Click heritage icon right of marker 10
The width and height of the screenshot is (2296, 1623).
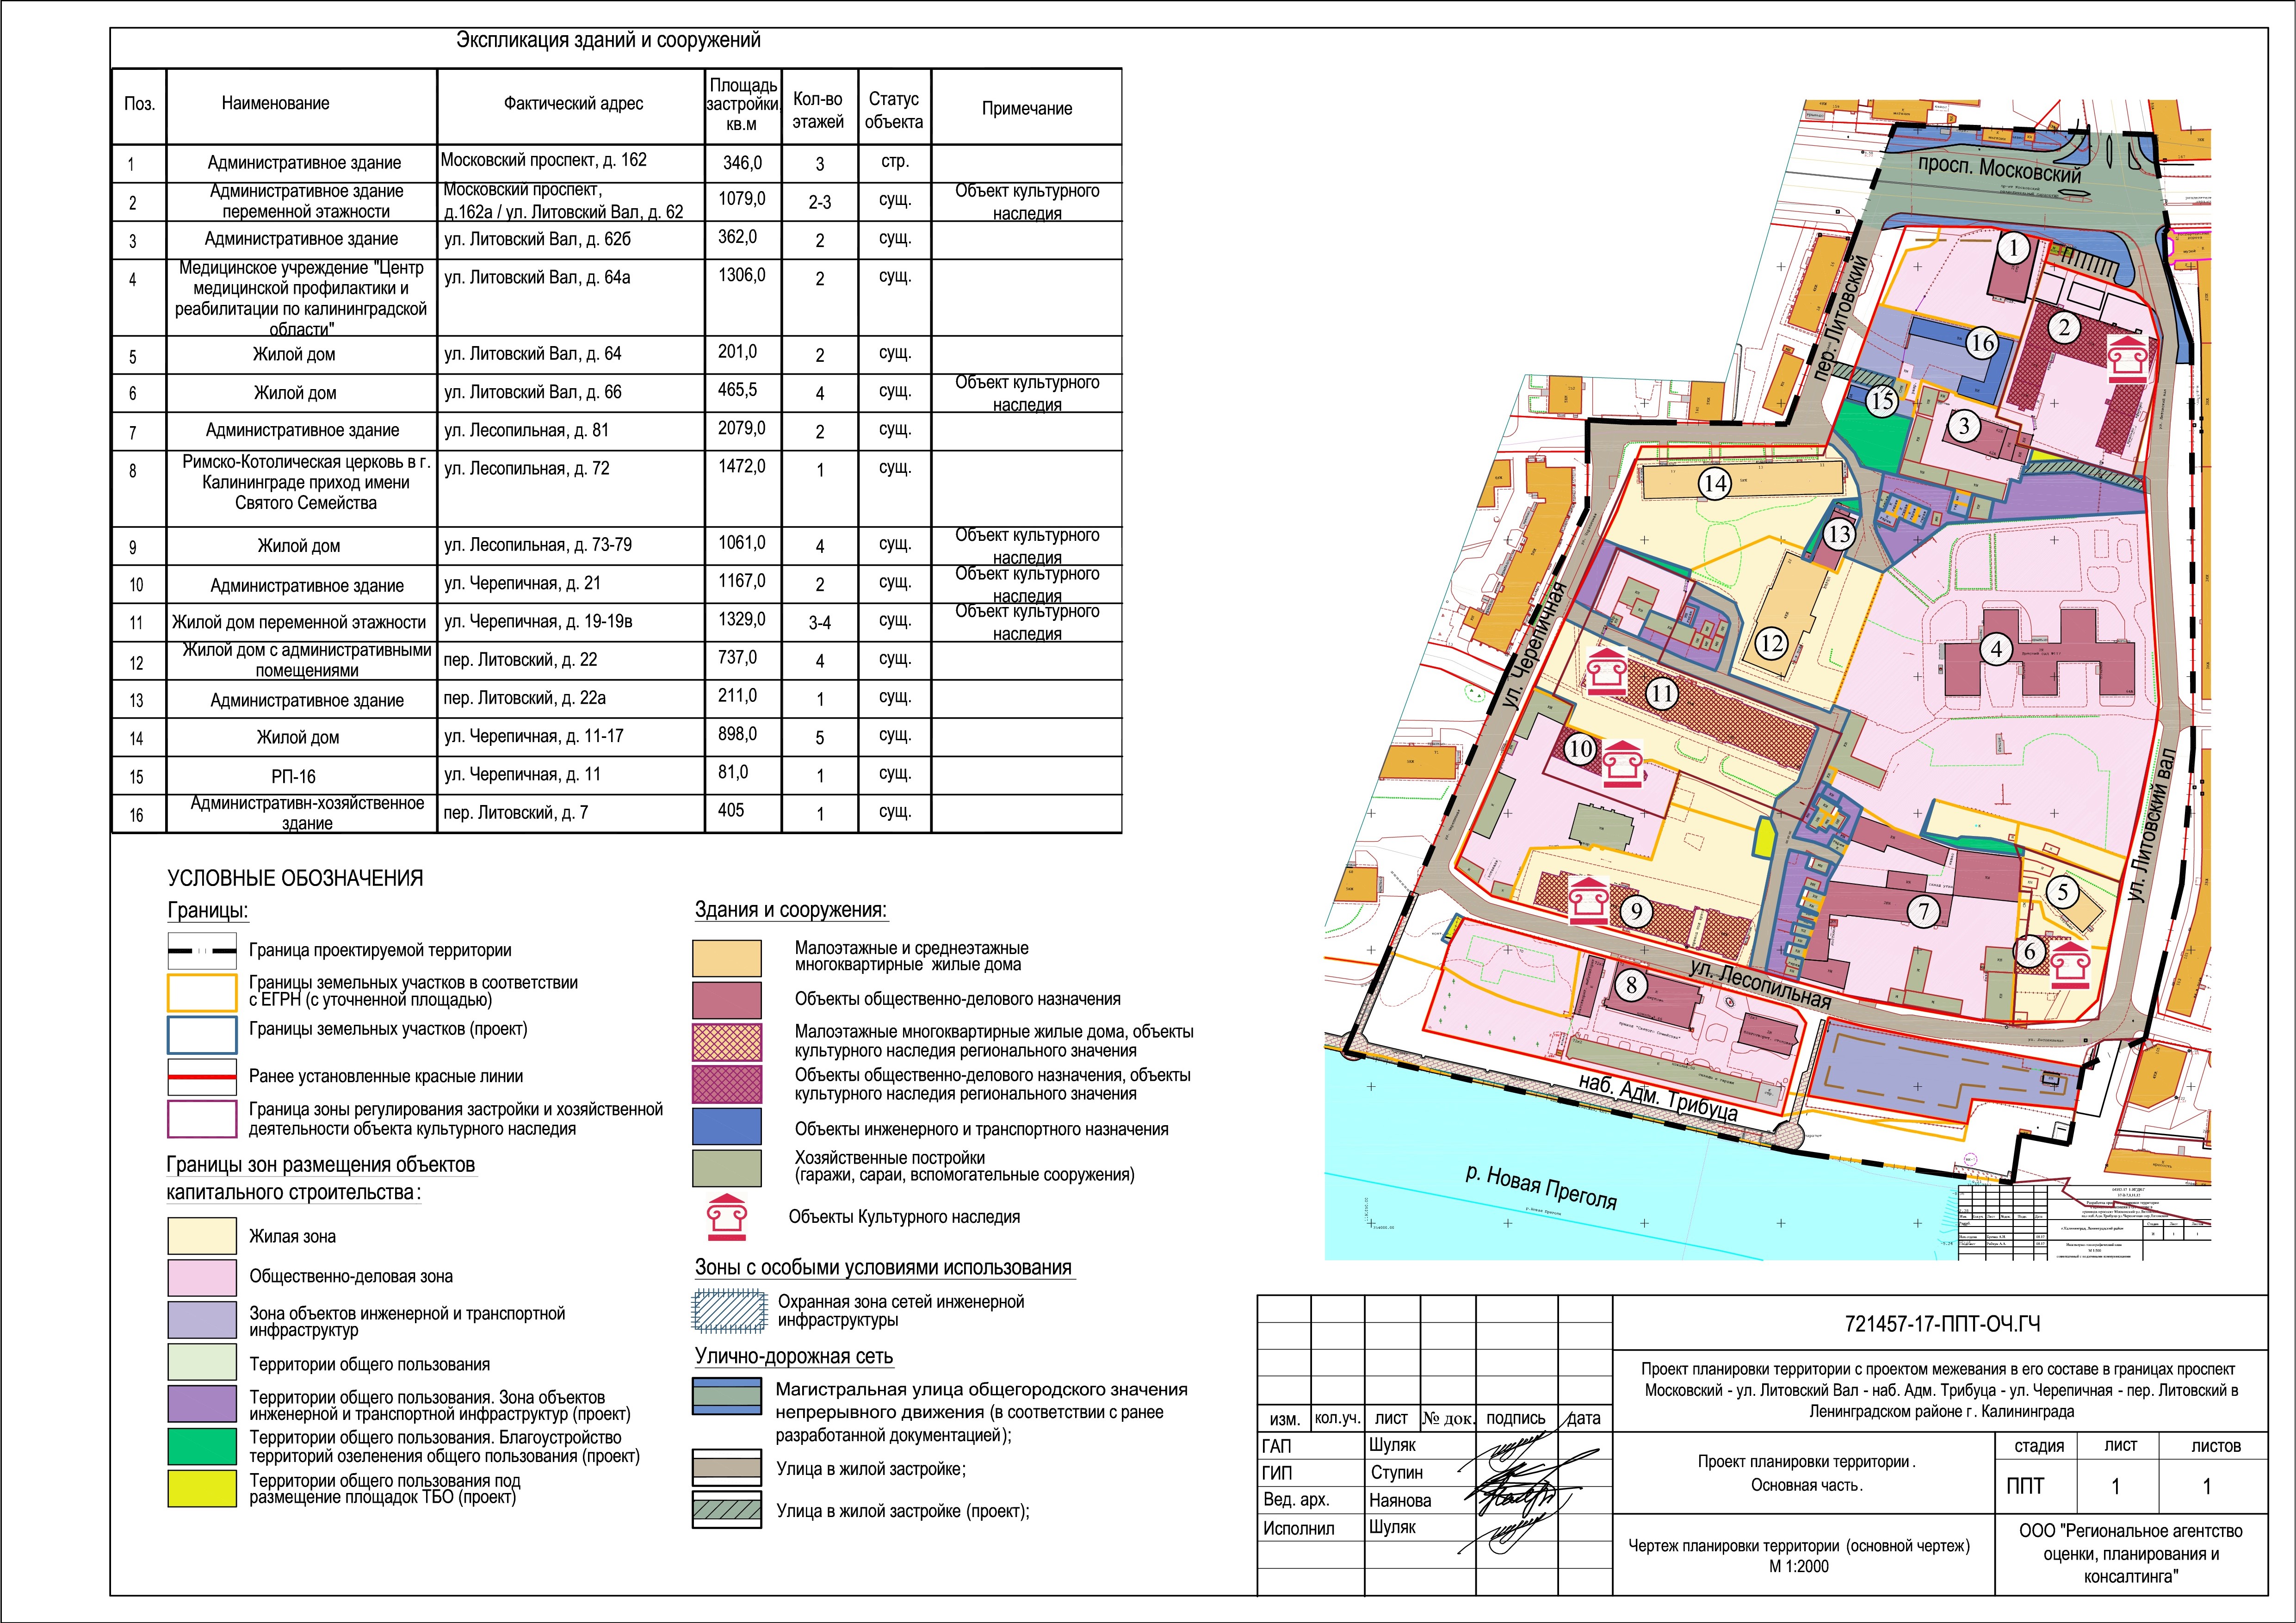click(1623, 765)
